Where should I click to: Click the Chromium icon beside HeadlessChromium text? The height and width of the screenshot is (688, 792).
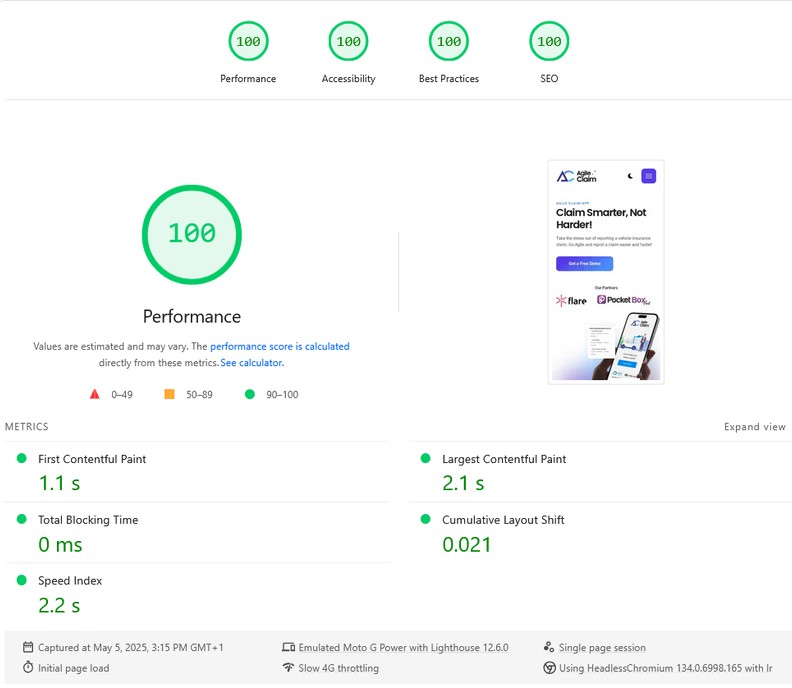click(549, 668)
